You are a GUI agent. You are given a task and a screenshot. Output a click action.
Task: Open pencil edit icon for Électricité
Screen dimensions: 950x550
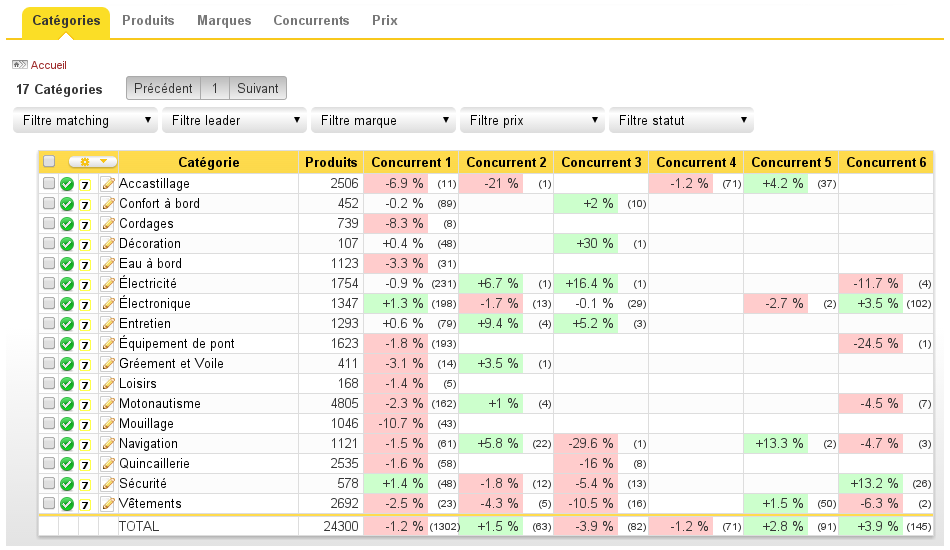coord(108,283)
